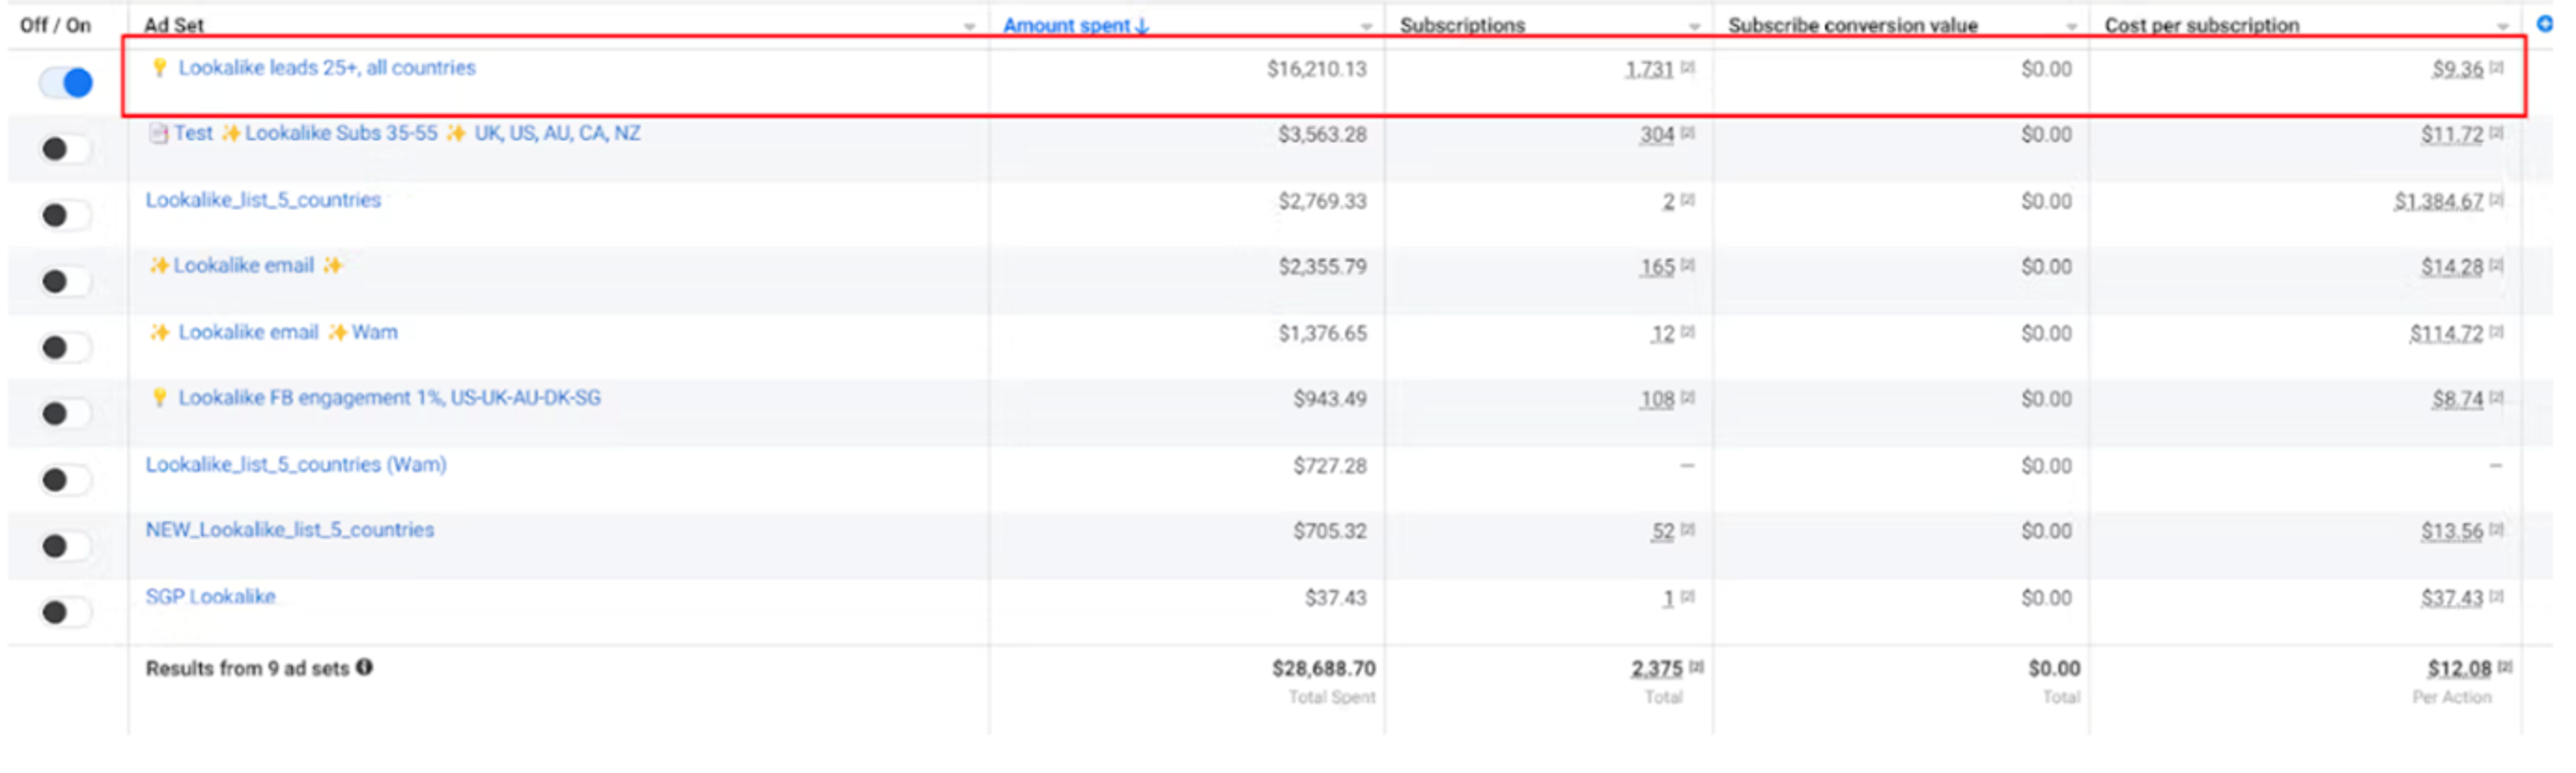The width and height of the screenshot is (2576, 773).
Task: Open NEW_Lookalike_list_5_countries ad set link
Action: [x=290, y=530]
